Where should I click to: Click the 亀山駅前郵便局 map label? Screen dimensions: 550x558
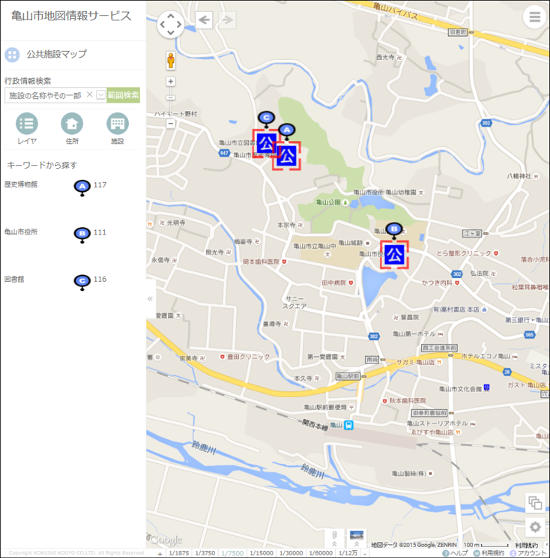(x=325, y=407)
